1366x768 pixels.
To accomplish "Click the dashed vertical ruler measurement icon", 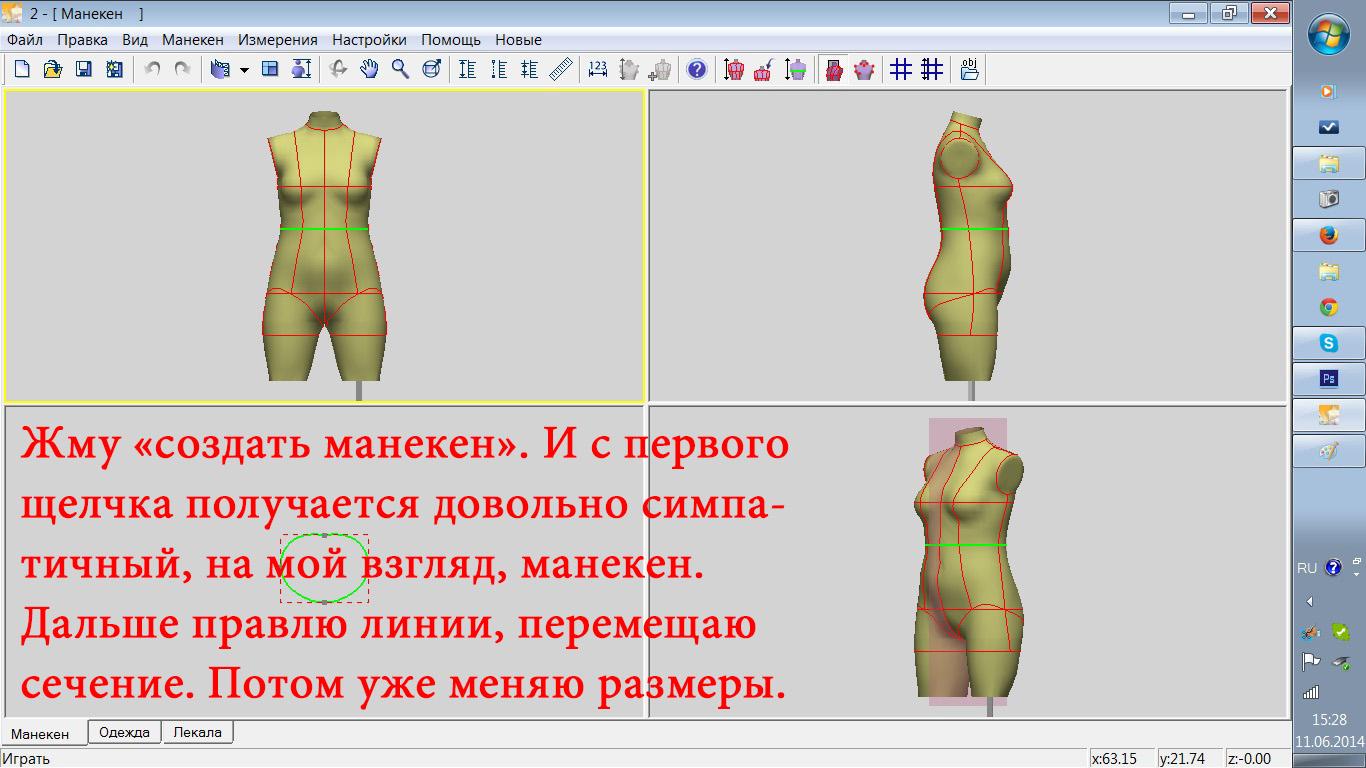I will (499, 69).
